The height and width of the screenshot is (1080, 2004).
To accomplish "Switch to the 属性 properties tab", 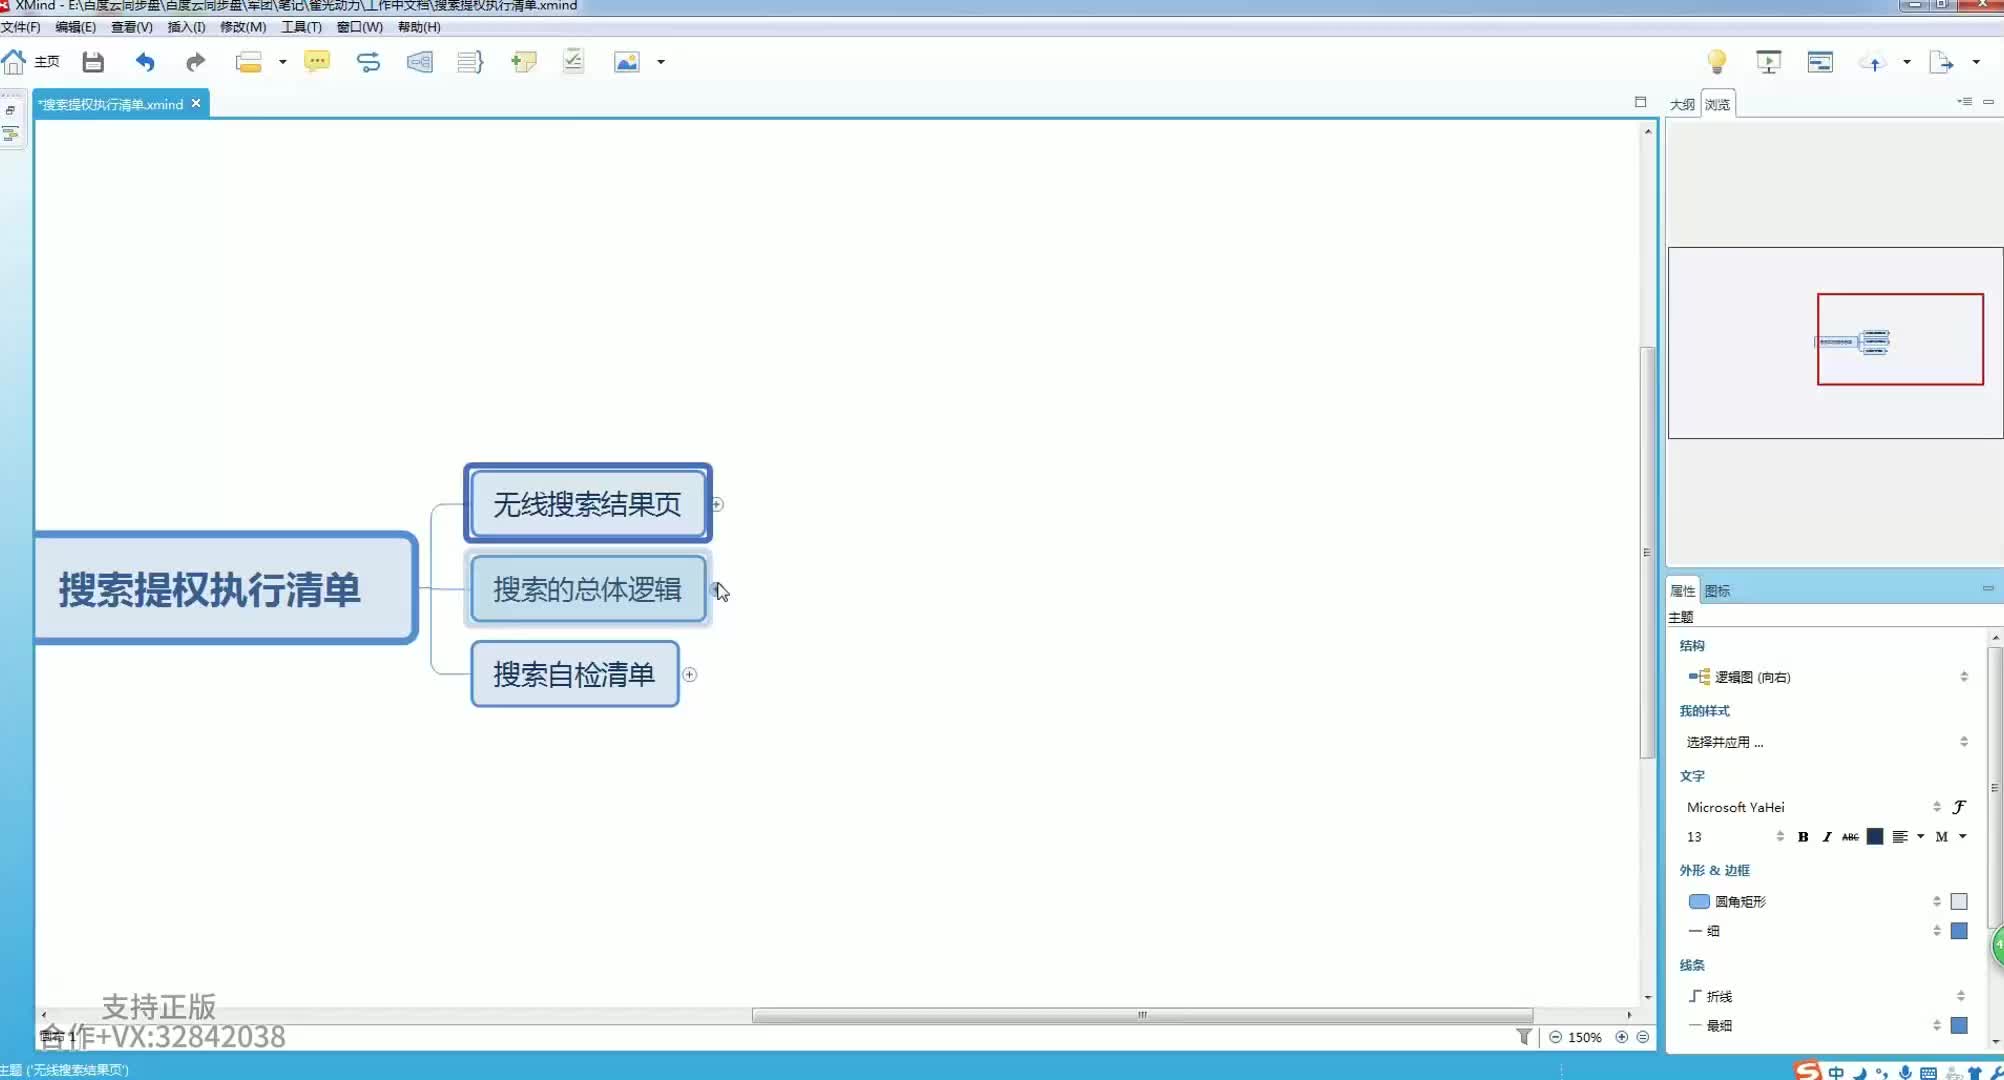I will pos(1683,591).
